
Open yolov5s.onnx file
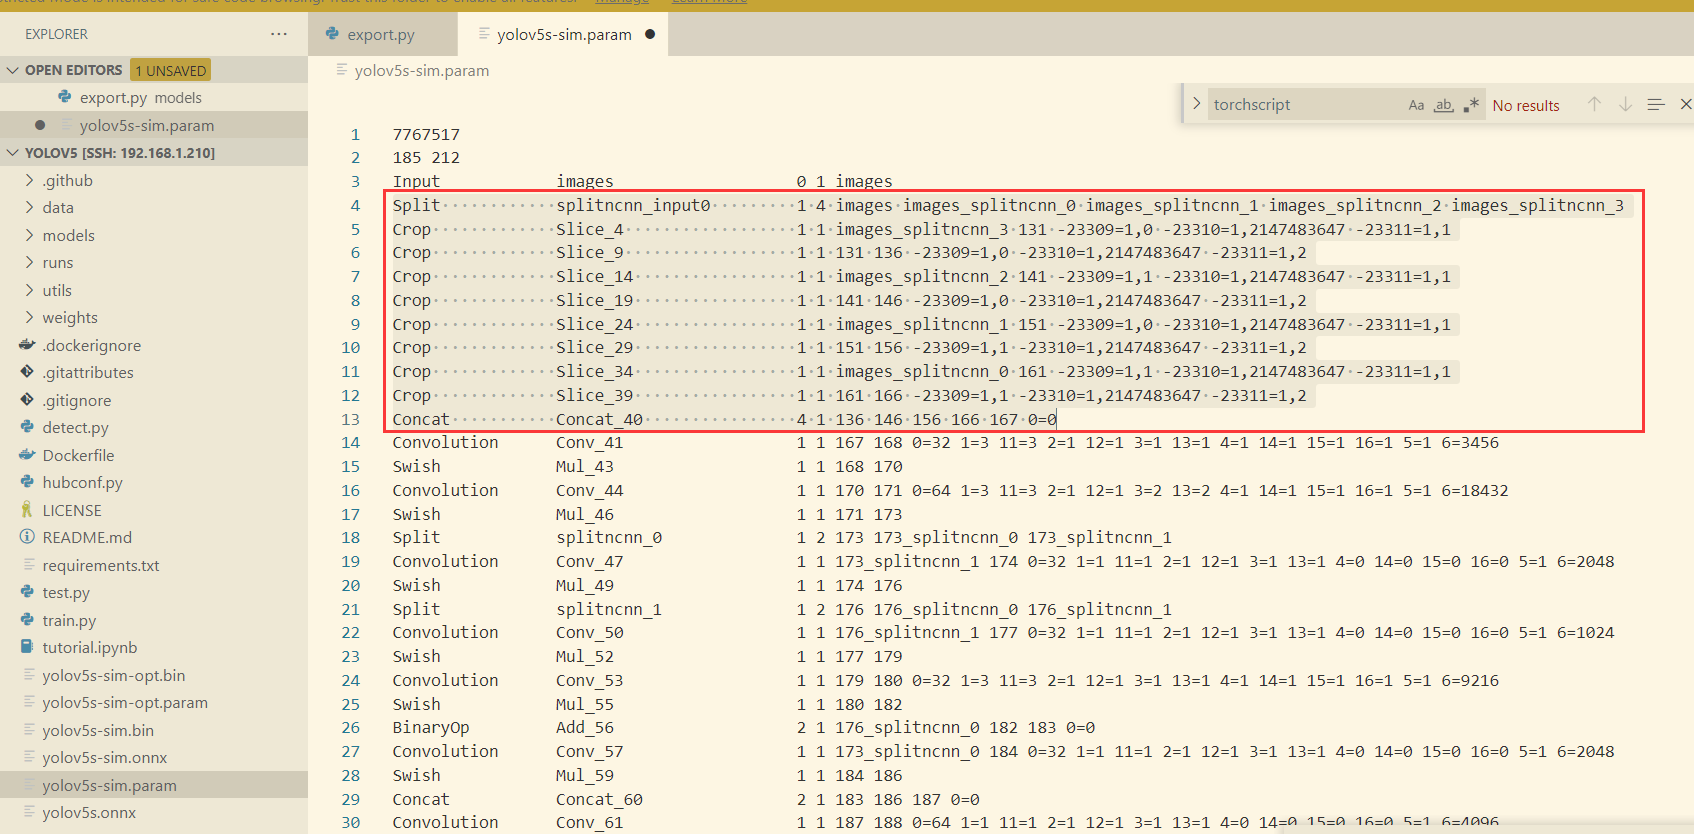click(154, 813)
